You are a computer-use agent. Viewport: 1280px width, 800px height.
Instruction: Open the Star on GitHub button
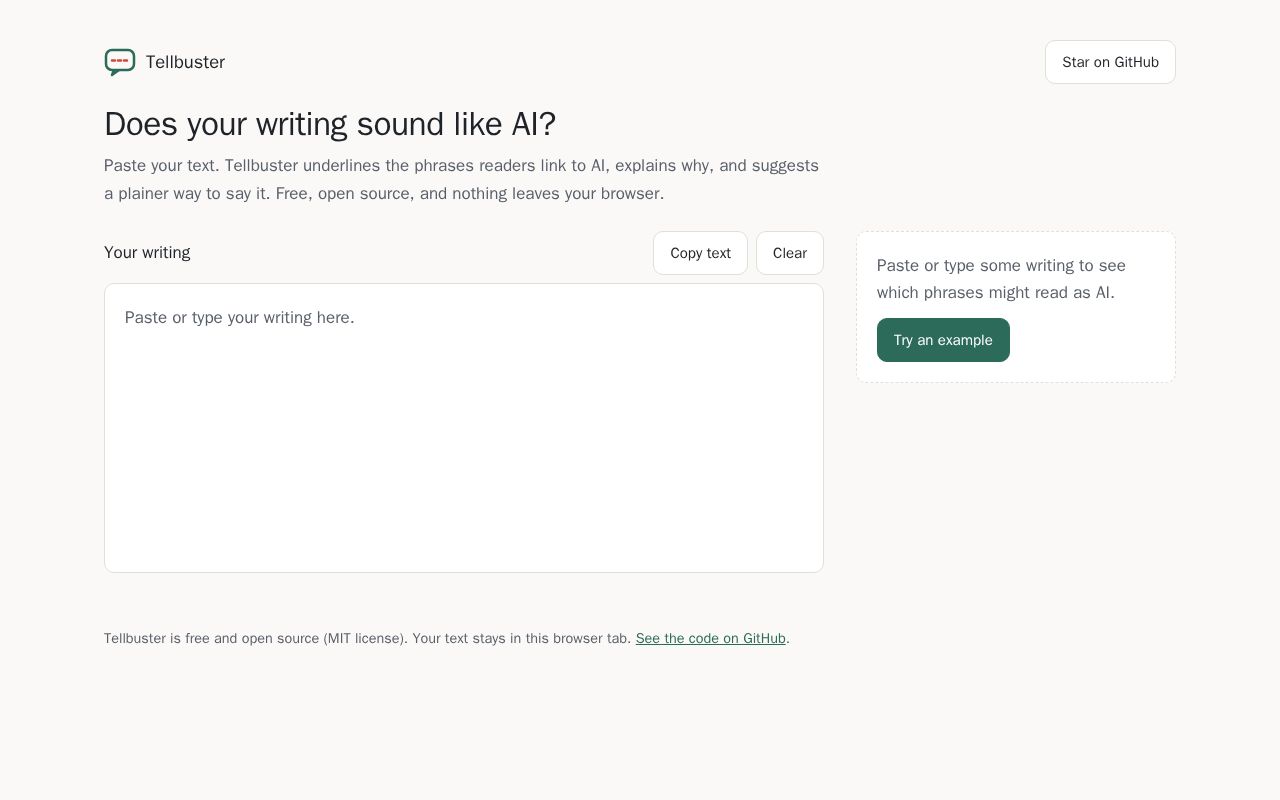tap(1110, 62)
